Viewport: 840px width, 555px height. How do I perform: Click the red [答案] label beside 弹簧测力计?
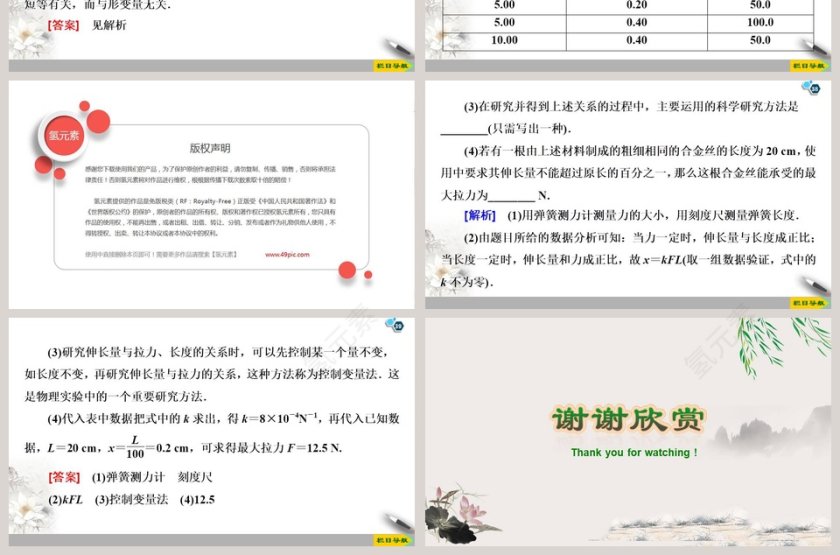tap(64, 477)
